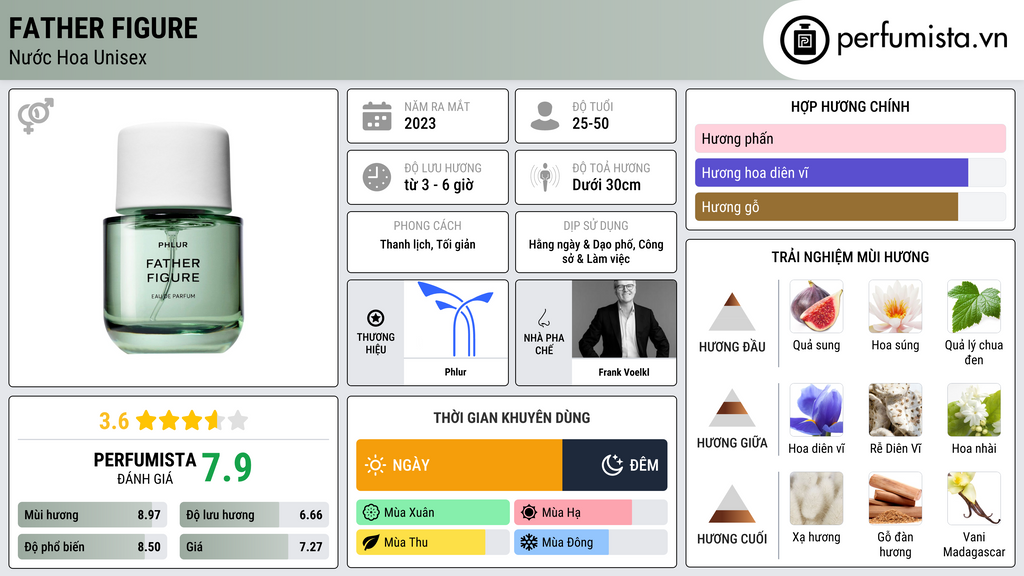Click the Quả lý chua đen image
This screenshot has width=1024, height=576.
click(x=974, y=306)
